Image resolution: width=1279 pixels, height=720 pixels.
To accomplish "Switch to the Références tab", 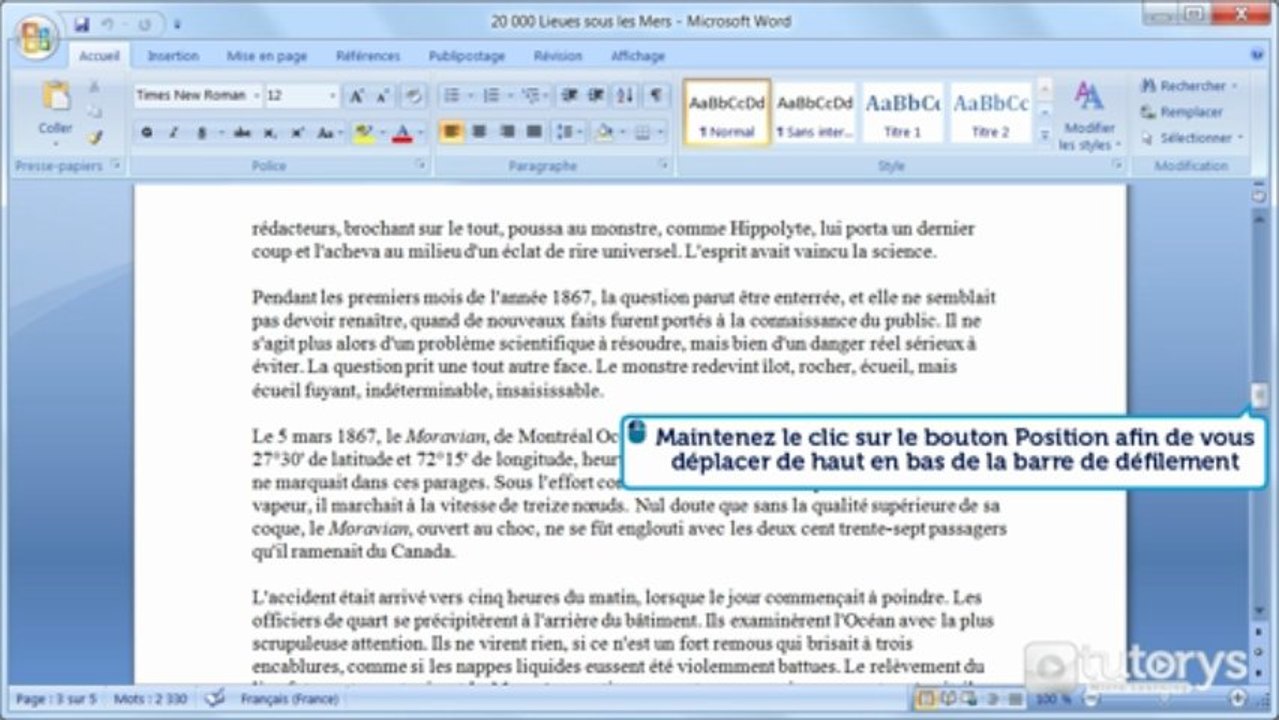I will tap(368, 56).
